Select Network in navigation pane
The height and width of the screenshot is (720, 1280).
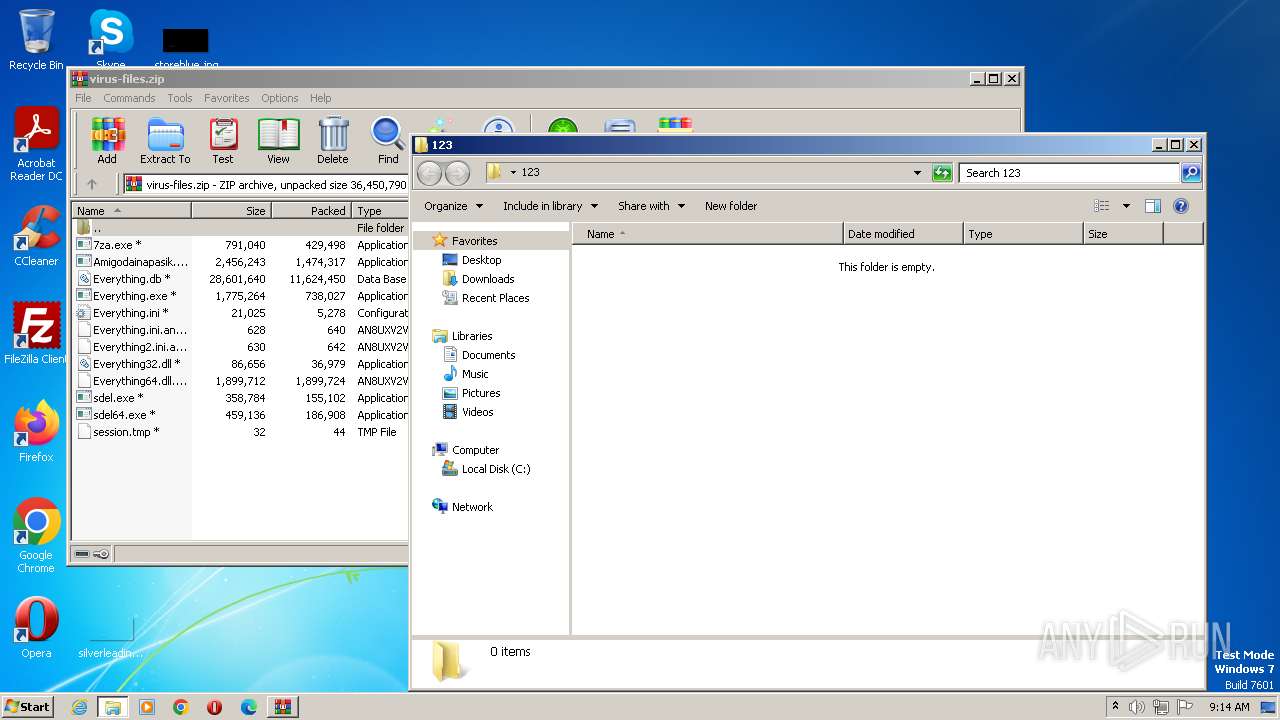(472, 507)
